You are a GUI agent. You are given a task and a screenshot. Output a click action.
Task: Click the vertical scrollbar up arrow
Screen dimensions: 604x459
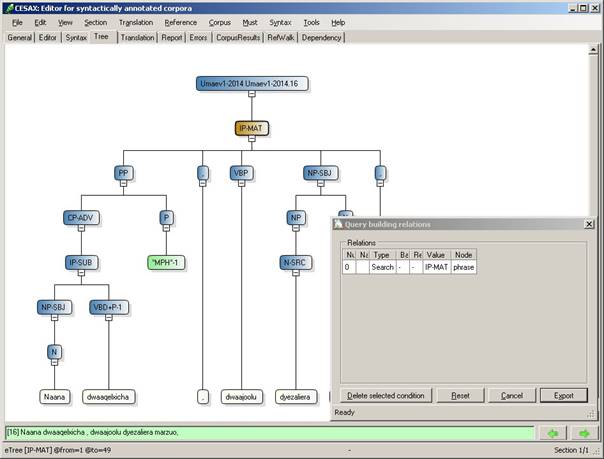tap(593, 50)
